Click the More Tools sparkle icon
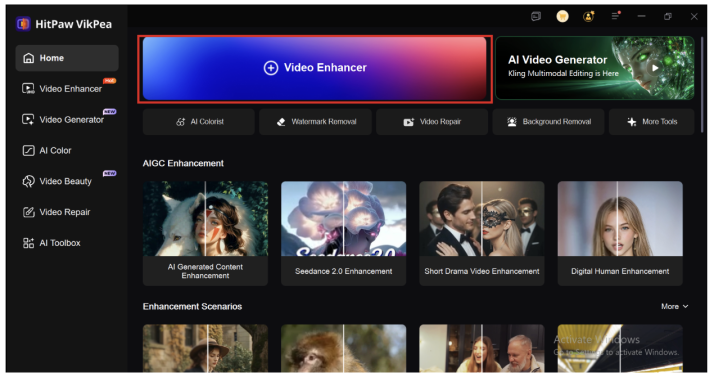The width and height of the screenshot is (714, 377). pyautogui.click(x=632, y=122)
